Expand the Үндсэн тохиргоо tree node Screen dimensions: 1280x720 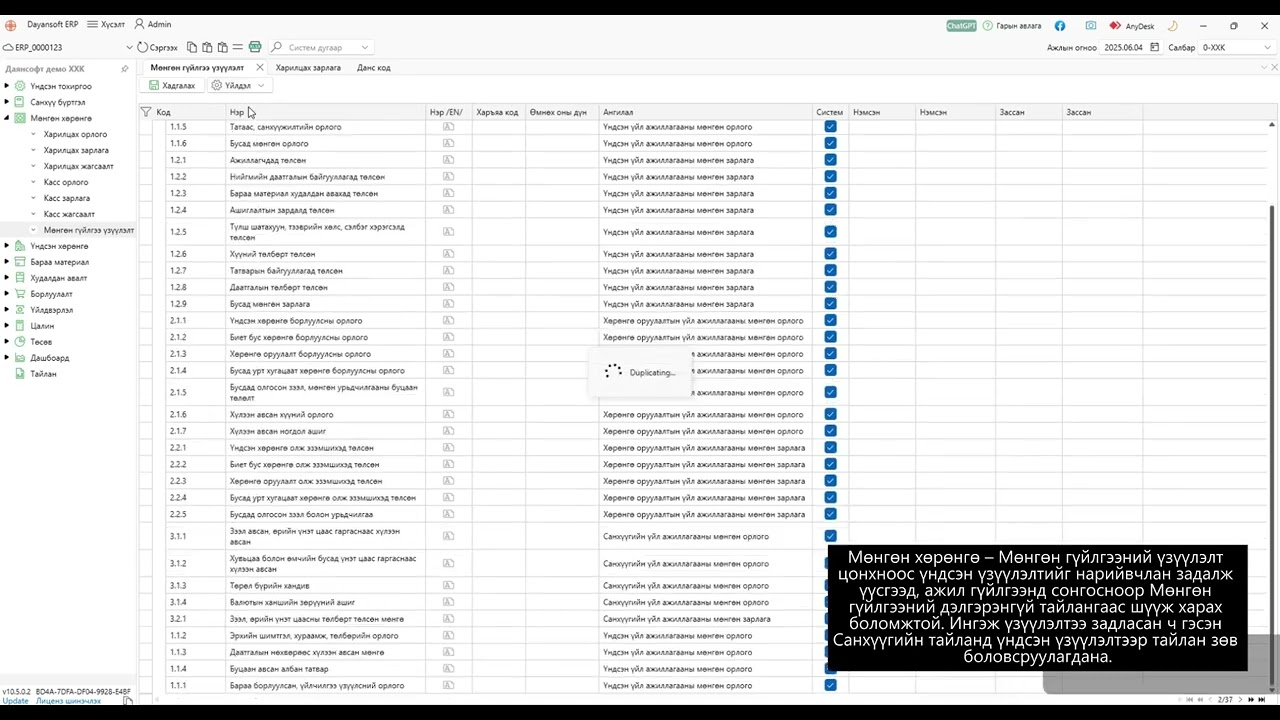(x=7, y=86)
